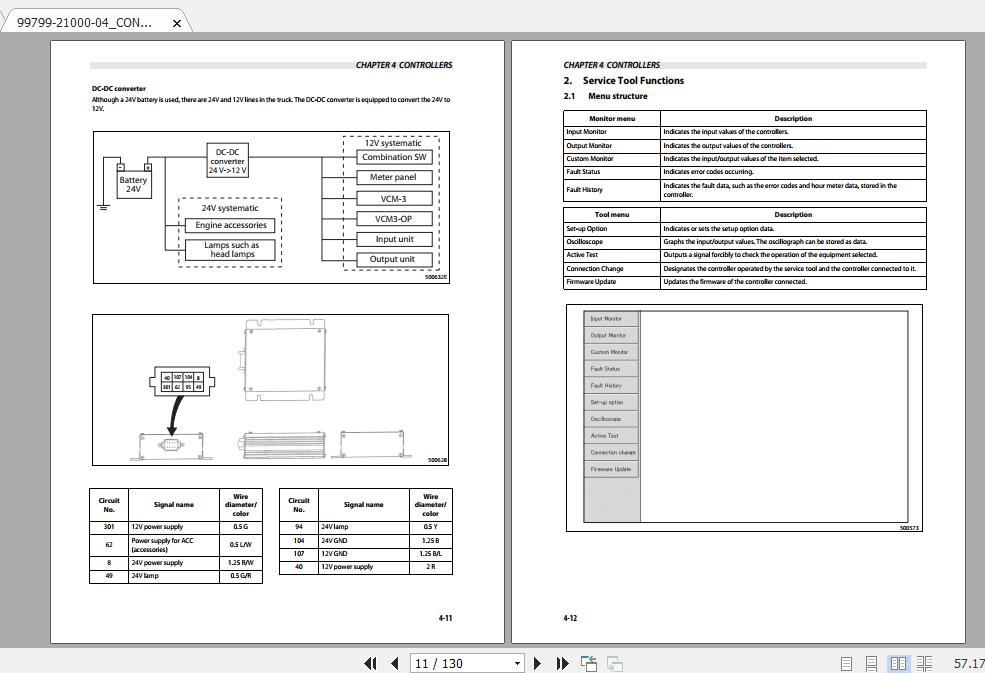Click the Battery 24V block in diagram
Screen dimensions: 985x673
click(133, 184)
